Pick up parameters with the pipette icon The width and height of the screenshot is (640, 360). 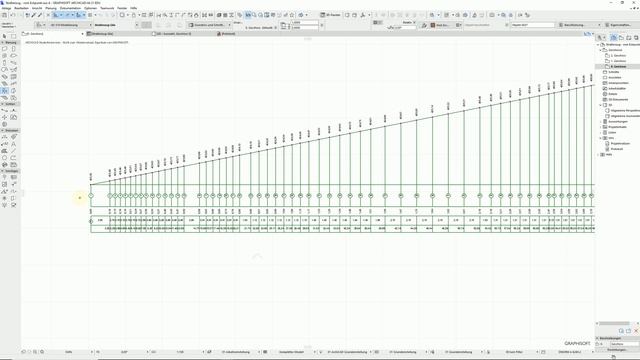coord(34,15)
